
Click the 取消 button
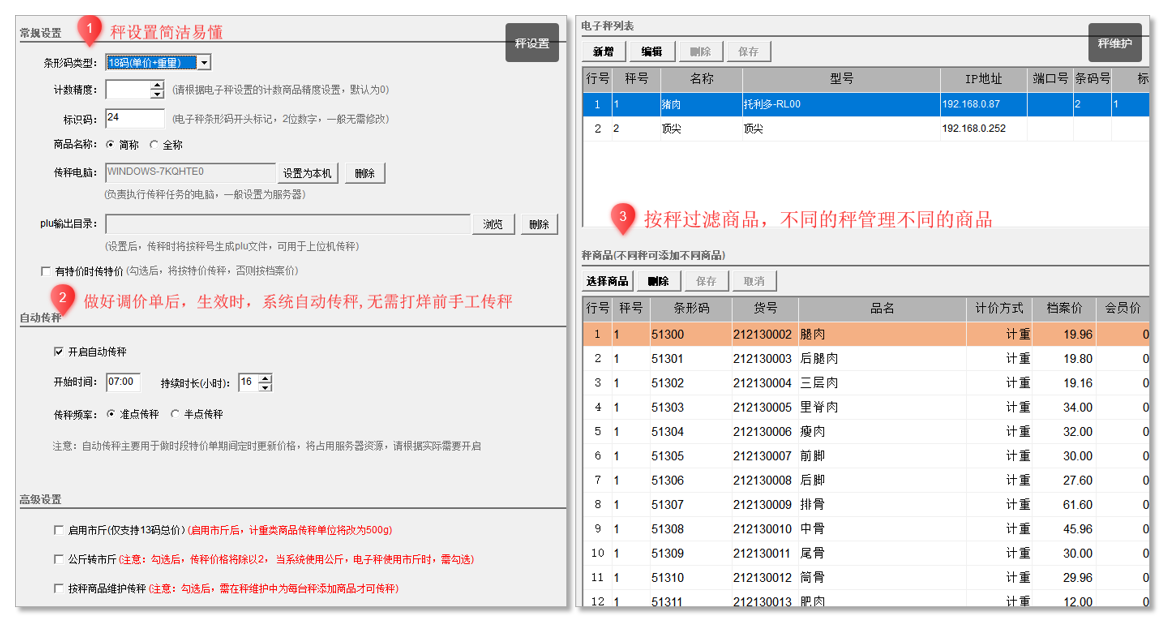(755, 281)
